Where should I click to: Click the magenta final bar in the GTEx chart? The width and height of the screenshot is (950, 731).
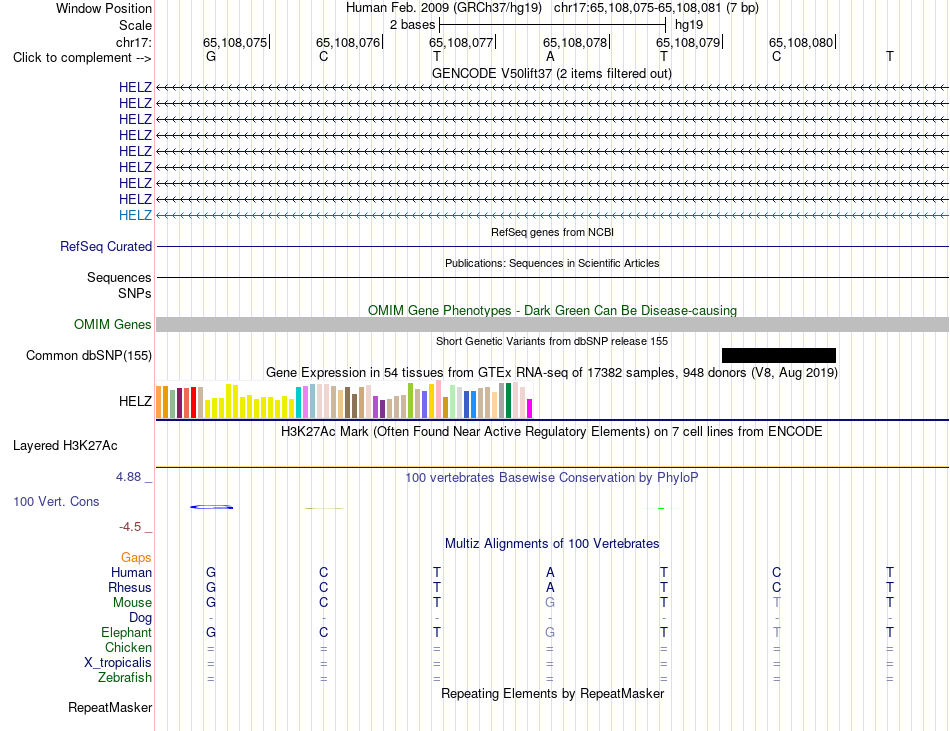(530, 408)
